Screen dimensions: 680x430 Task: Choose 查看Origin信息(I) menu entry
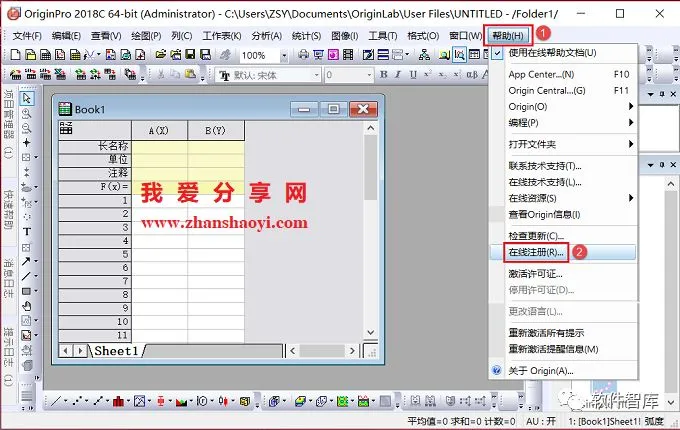click(x=563, y=214)
